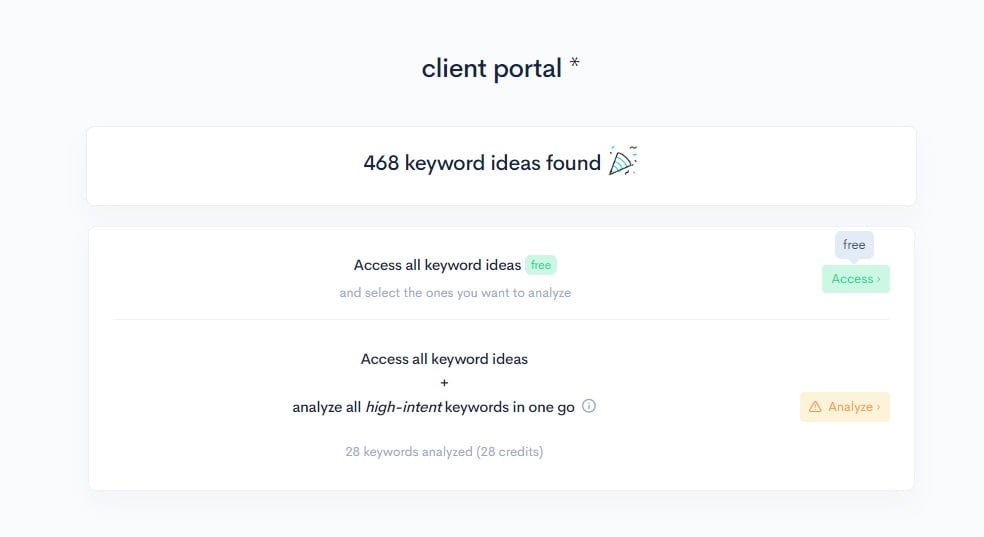Click the green free badge beside keyword ideas
The width and height of the screenshot is (984, 537).
click(x=541, y=265)
